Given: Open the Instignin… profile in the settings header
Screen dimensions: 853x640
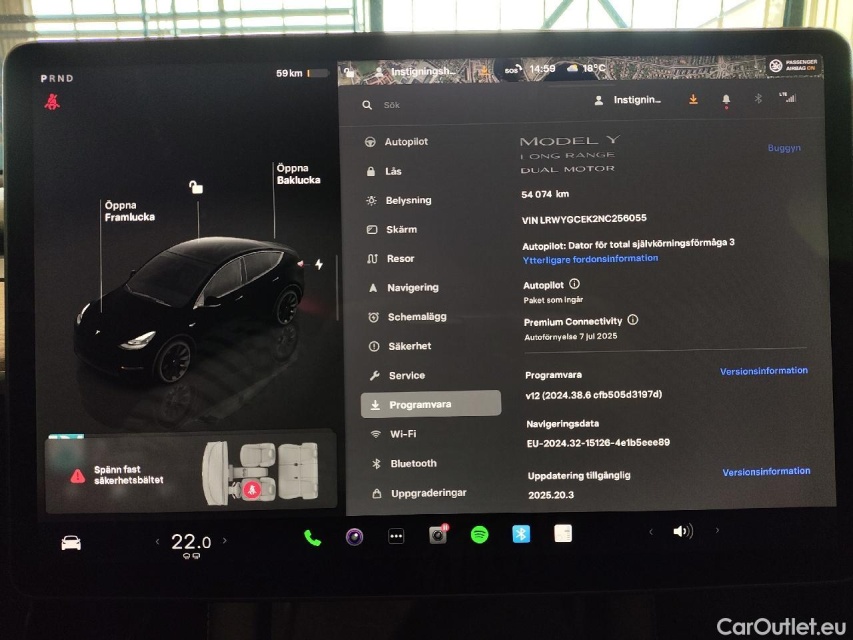Looking at the screenshot, I should [x=628, y=100].
